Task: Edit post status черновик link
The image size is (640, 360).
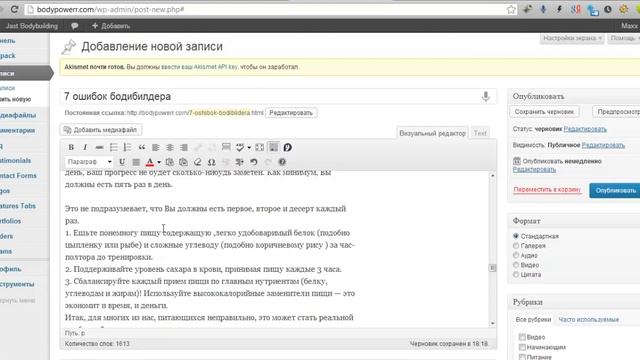Action: [585, 129]
